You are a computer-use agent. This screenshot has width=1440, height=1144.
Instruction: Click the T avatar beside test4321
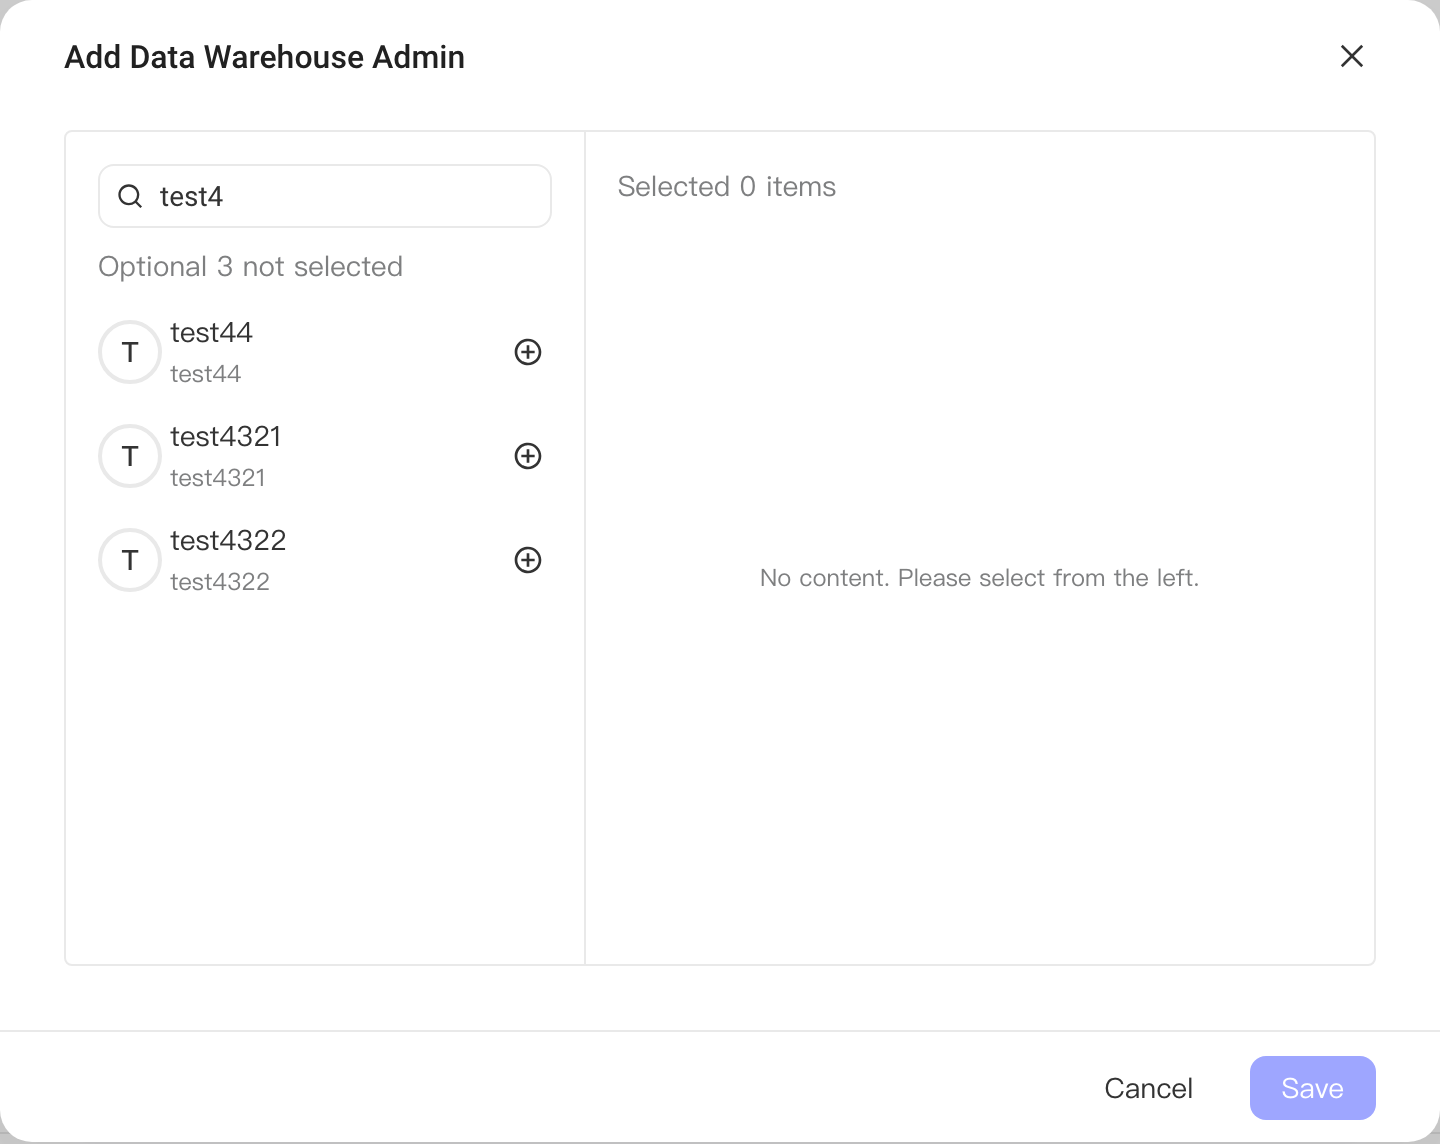pos(130,456)
